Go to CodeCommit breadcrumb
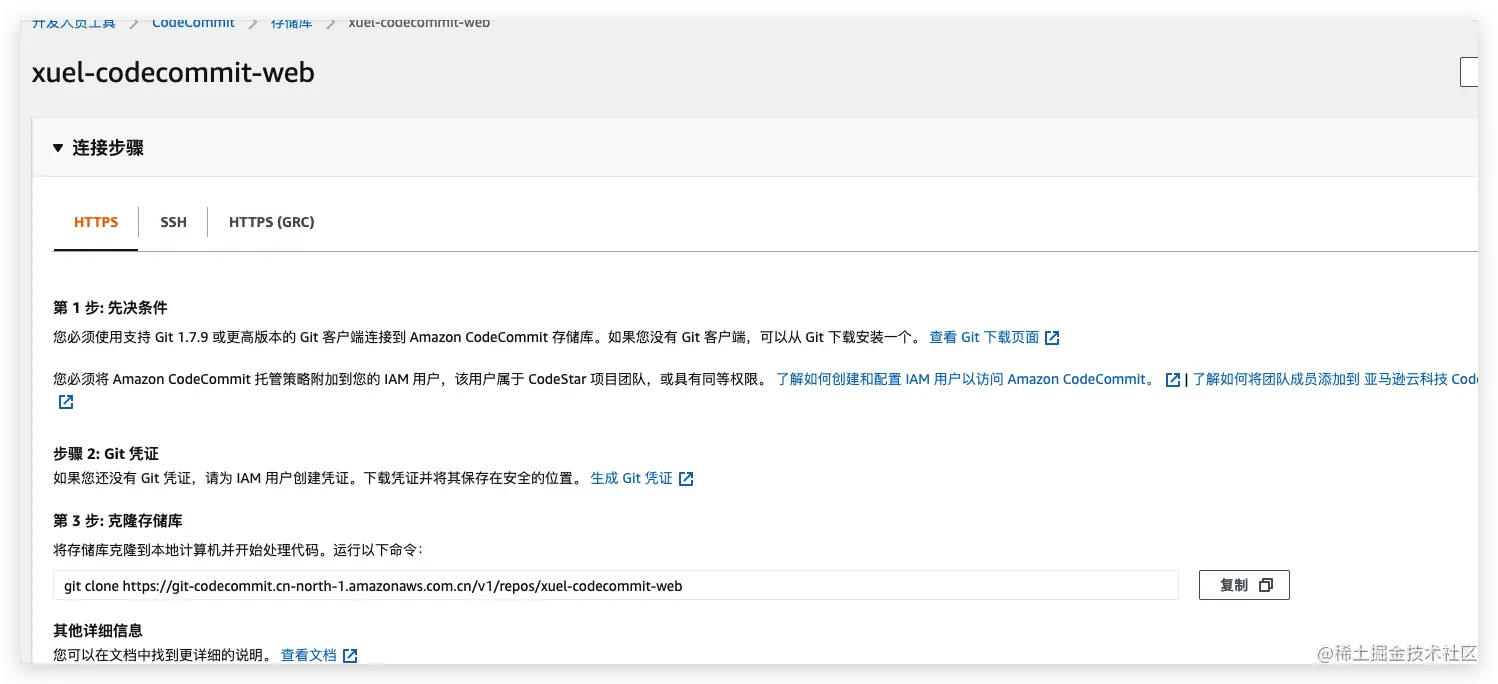 coord(193,22)
